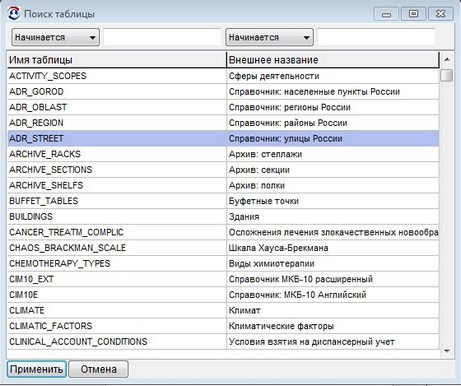Select the CLIMATIC_FACTORS table row
The image size is (461, 386).
(x=223, y=326)
